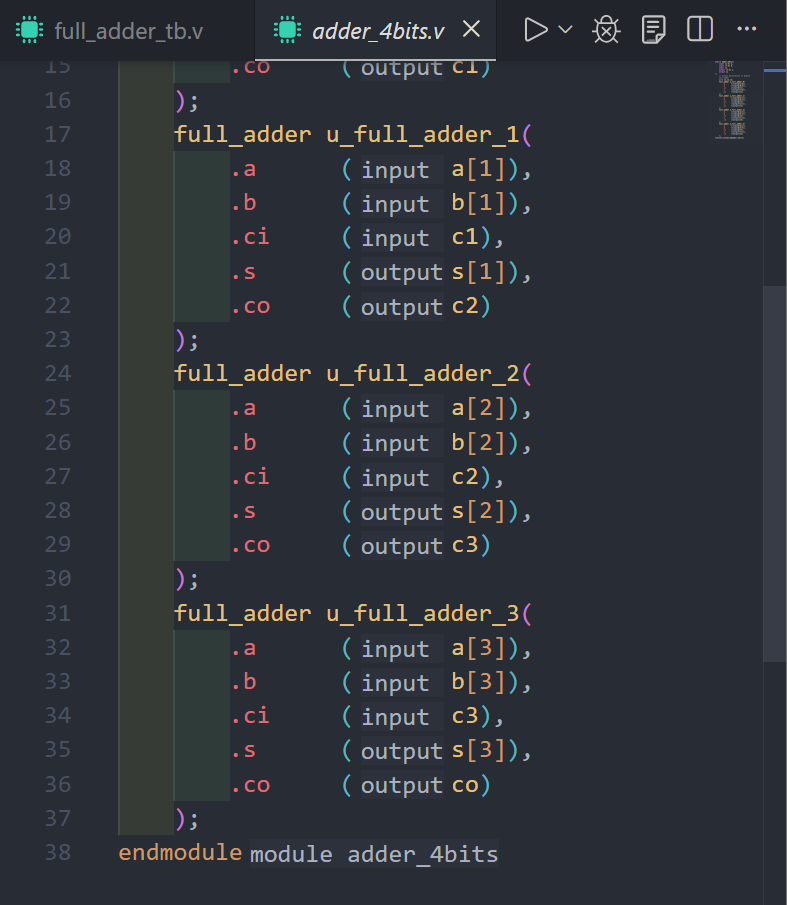Split the editor with the layout icon
Image resolution: width=787 pixels, height=905 pixels.
[x=700, y=30]
